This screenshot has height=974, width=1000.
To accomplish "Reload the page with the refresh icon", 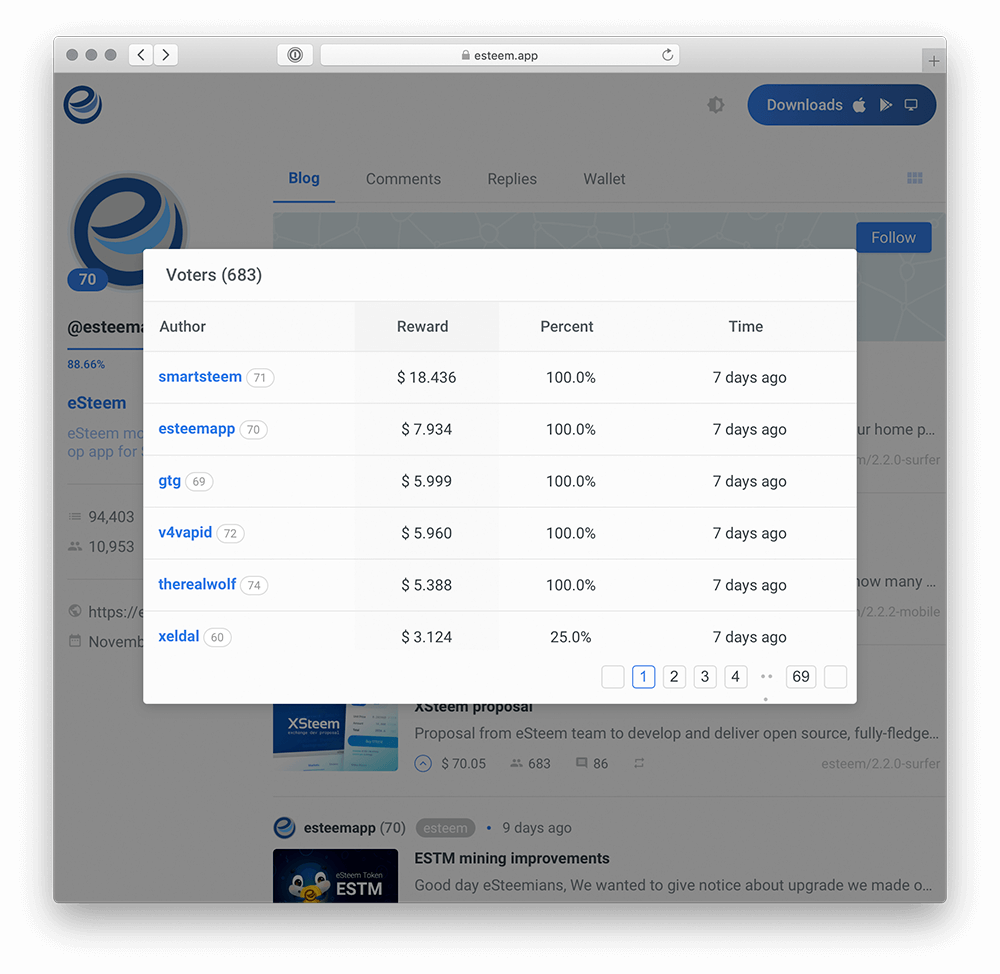I will tap(667, 55).
